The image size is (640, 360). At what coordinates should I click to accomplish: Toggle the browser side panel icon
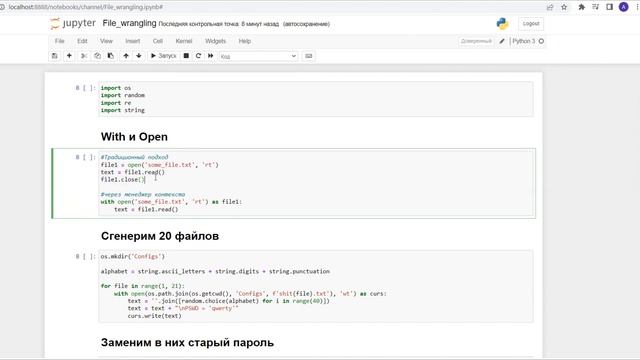(x=609, y=7)
